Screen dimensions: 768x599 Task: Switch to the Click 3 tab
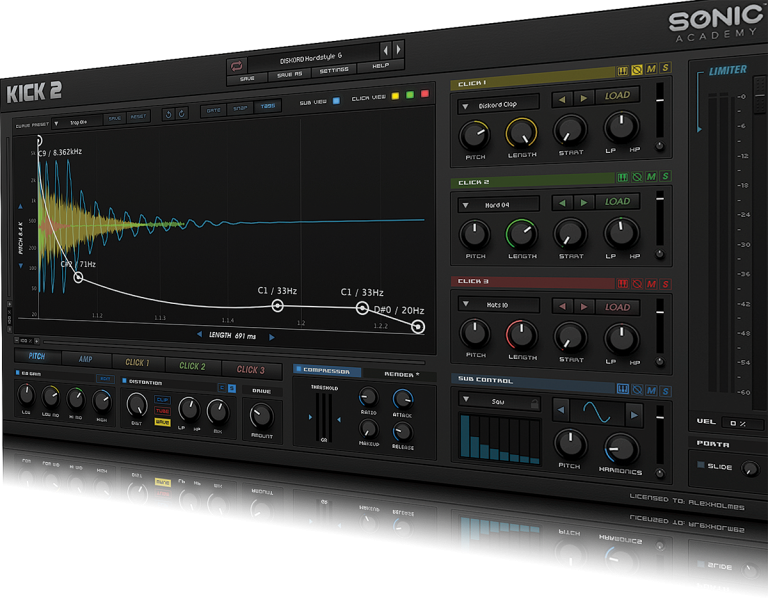[251, 370]
